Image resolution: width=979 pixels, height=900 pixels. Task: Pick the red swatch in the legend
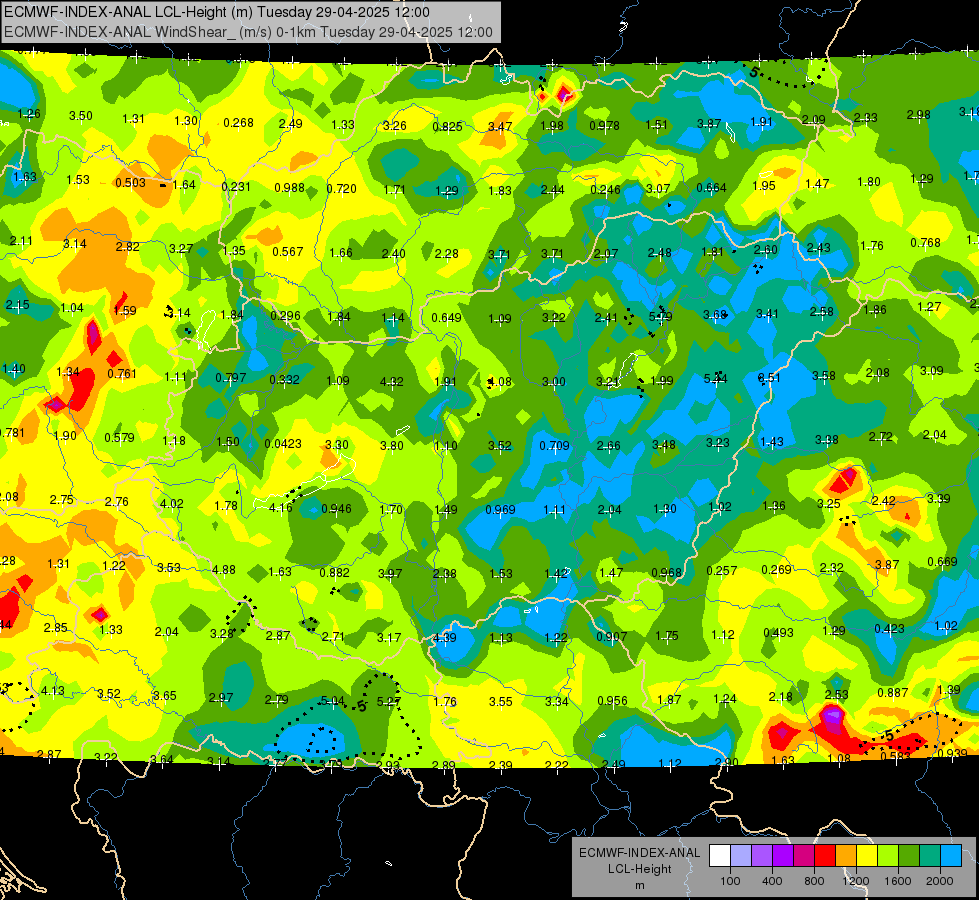pyautogui.click(x=825, y=856)
